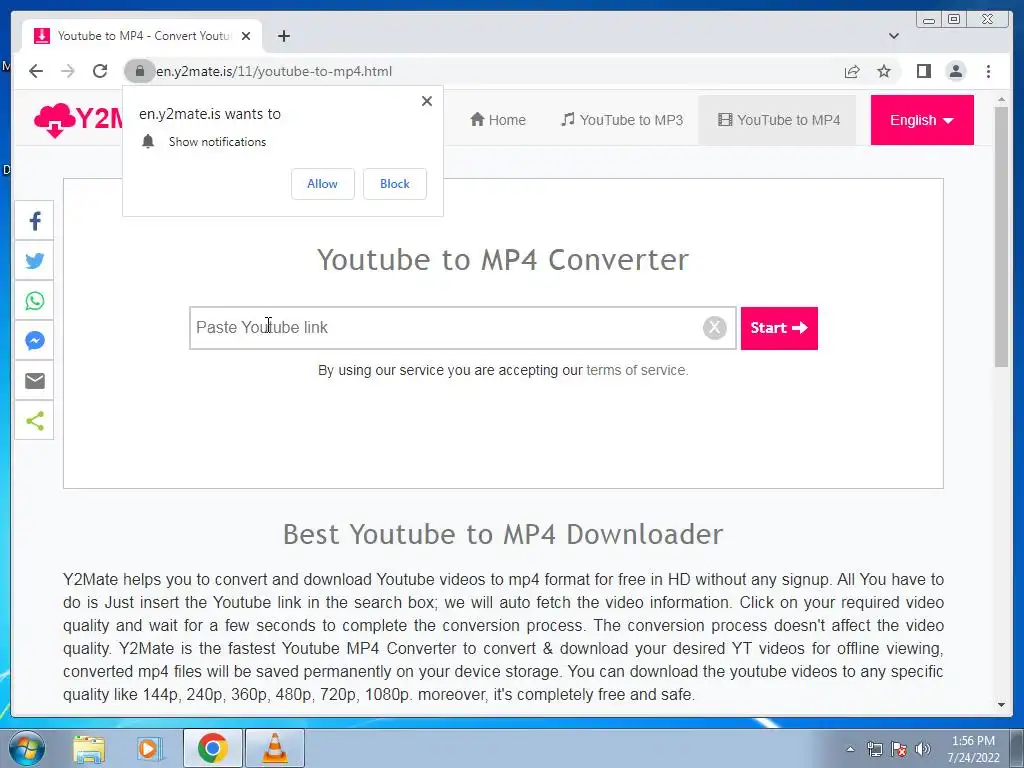Screen dimensions: 1024x768
Task: Open the tab search dropdown arrow
Action: (x=893, y=36)
